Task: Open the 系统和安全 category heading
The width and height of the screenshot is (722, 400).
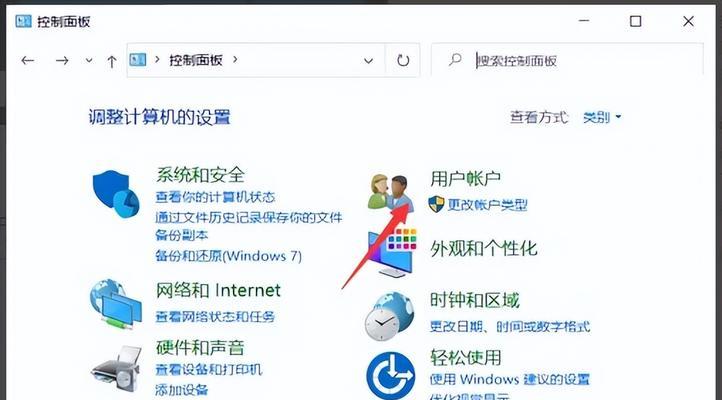Action: coord(200,175)
